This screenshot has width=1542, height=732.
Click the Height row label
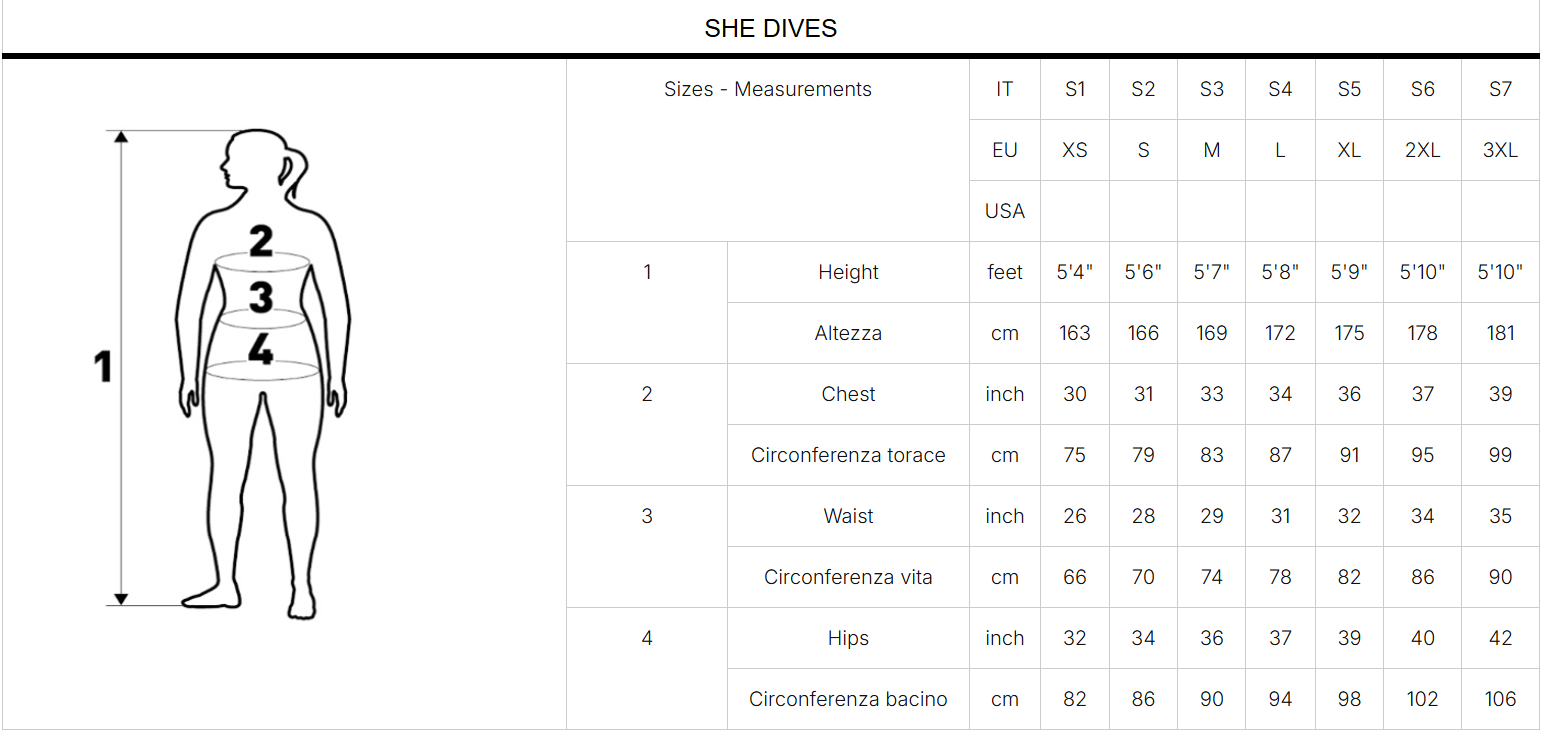pyautogui.click(x=848, y=272)
